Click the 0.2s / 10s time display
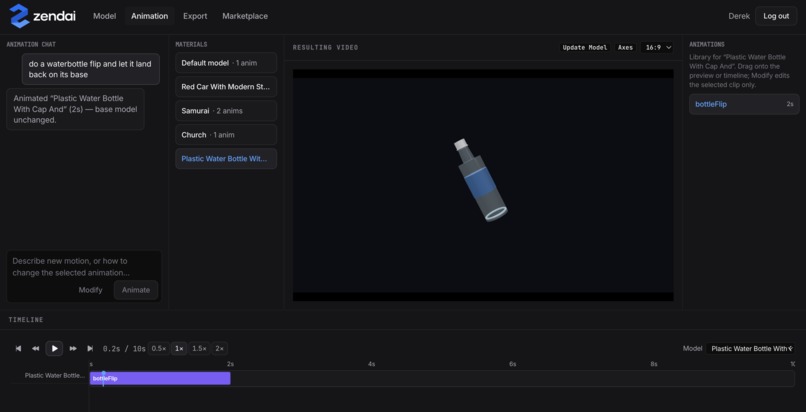Viewport: 806px width, 412px height. coord(124,348)
